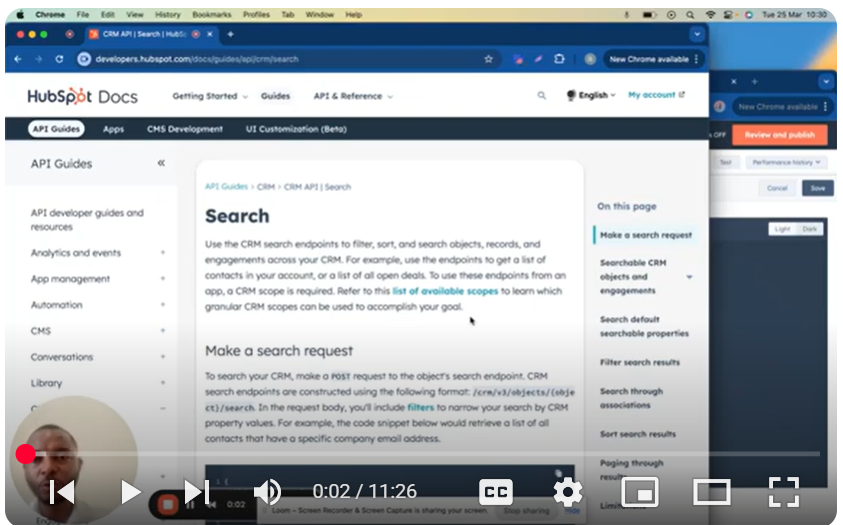Enter fullscreen video mode
The height and width of the screenshot is (525, 843).
pos(783,492)
